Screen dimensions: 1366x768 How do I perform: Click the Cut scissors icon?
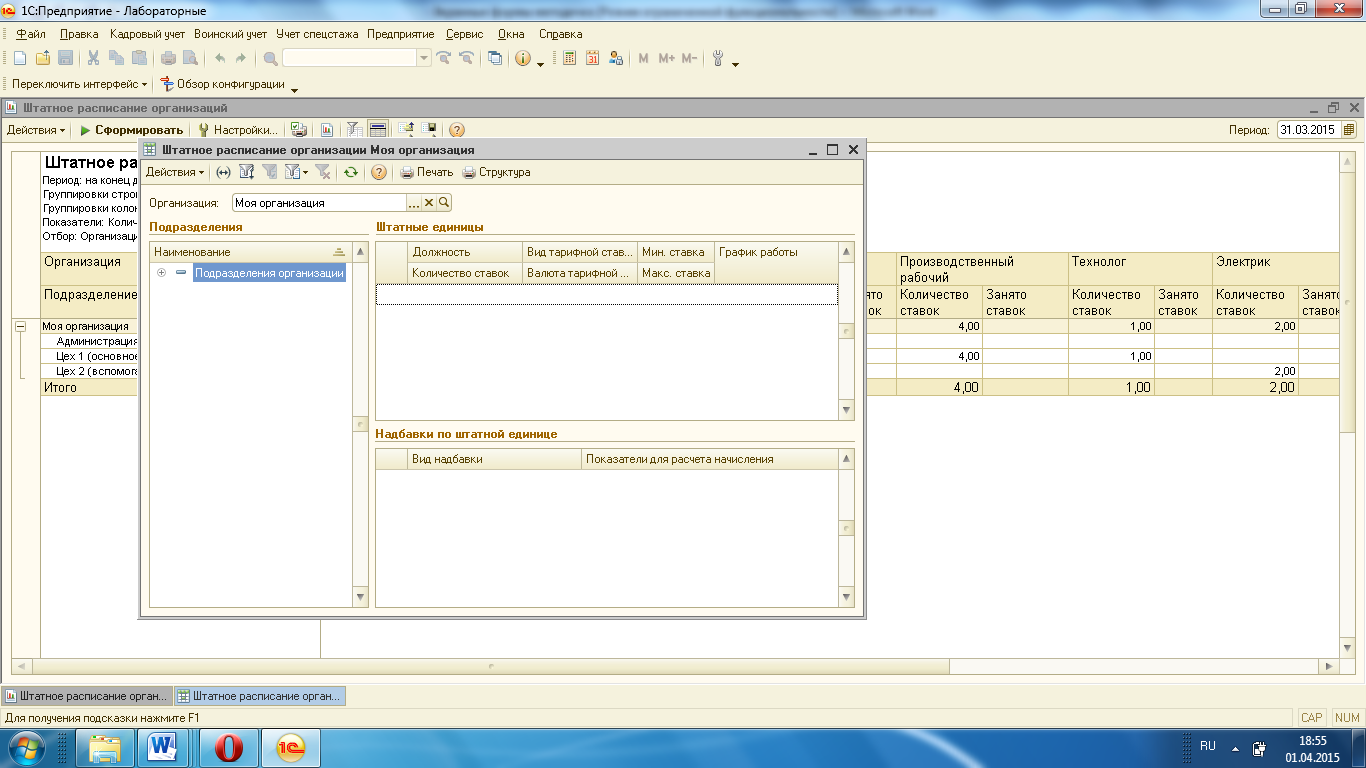[93, 58]
